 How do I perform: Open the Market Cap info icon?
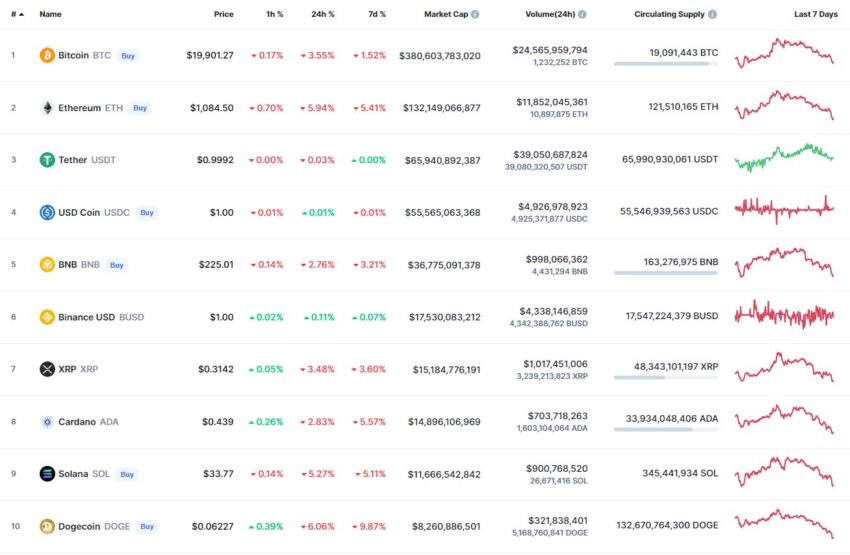[x=475, y=14]
